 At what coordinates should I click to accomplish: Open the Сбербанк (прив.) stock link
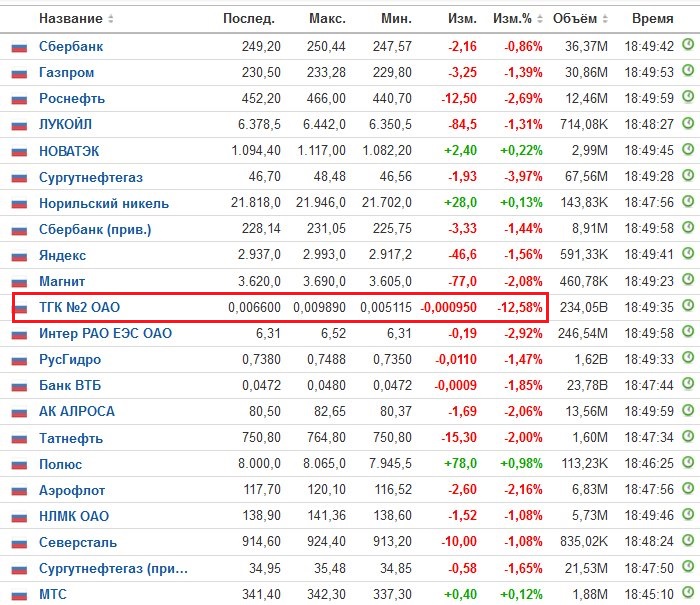coord(95,229)
